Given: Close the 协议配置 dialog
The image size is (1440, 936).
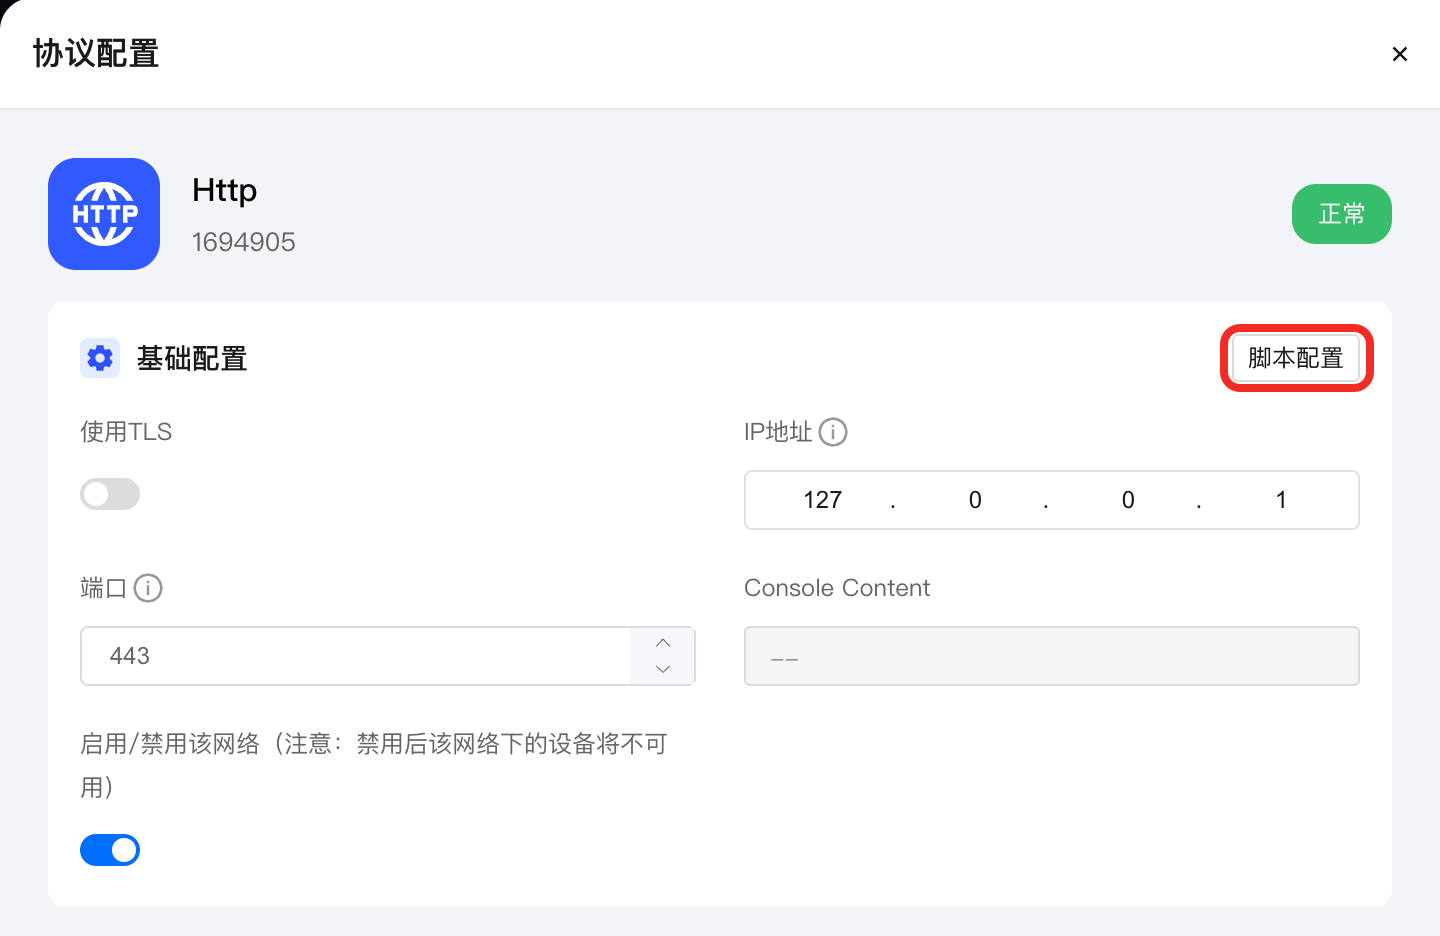Looking at the screenshot, I should pos(1400,54).
